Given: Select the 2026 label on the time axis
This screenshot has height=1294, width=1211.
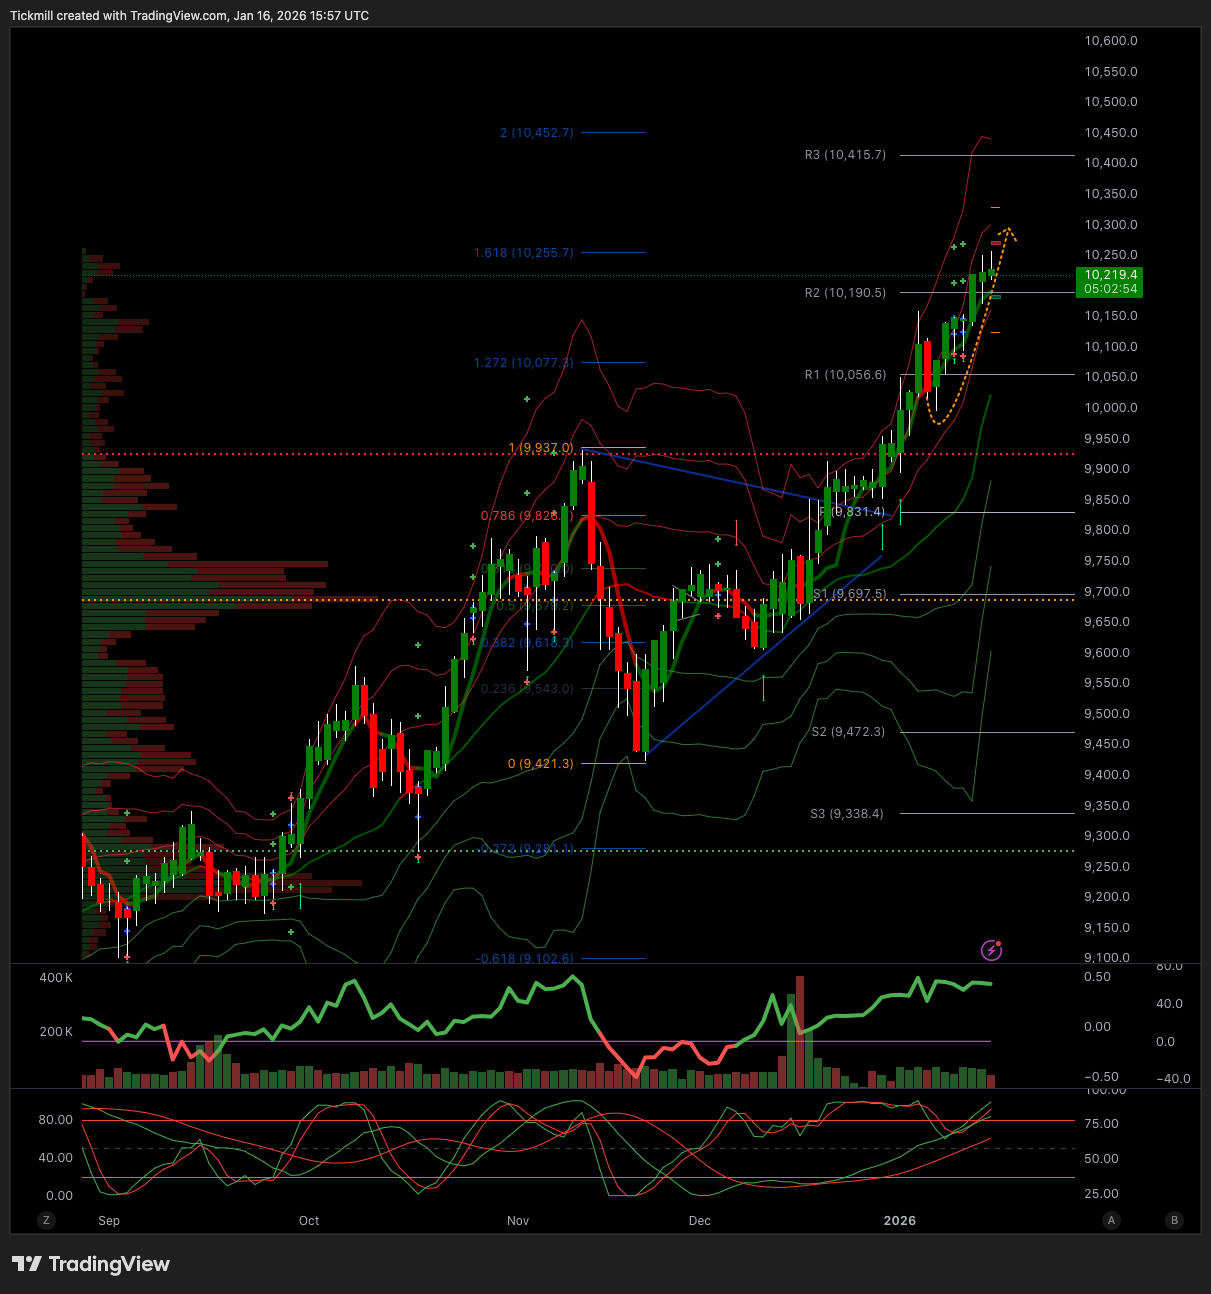Looking at the screenshot, I should (900, 1220).
